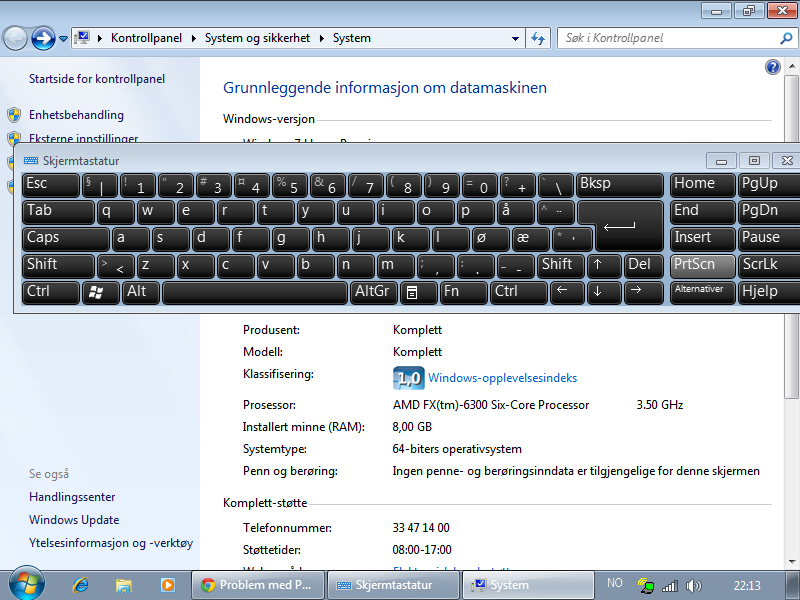Click the NO language indicator in tray
This screenshot has width=800, height=600.
tap(614, 583)
